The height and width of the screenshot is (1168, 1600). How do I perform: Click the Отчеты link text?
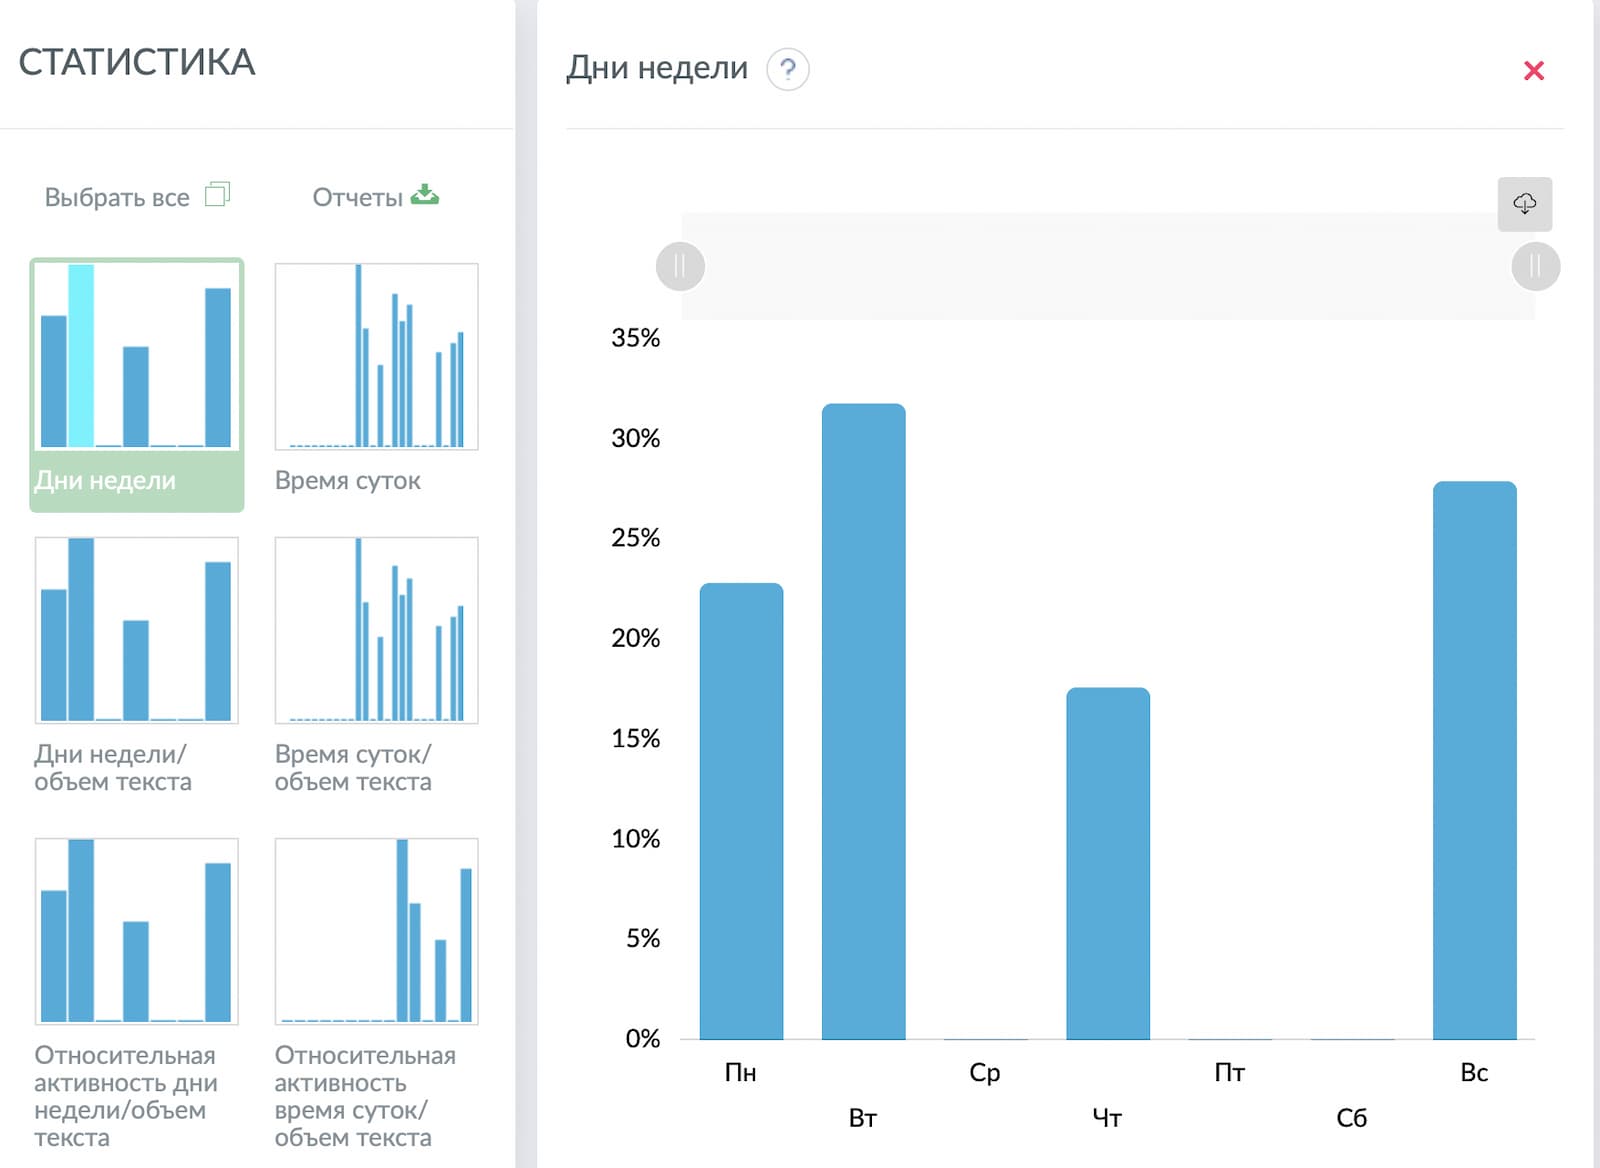pos(357,197)
